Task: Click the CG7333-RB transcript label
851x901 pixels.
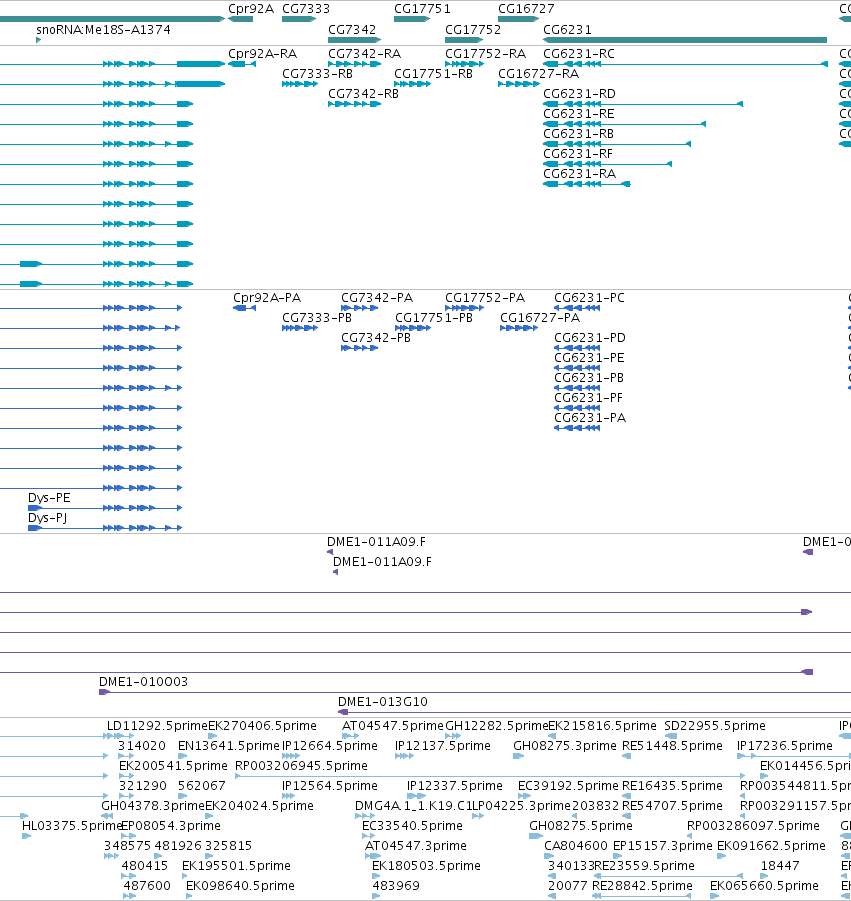Action: [x=317, y=74]
